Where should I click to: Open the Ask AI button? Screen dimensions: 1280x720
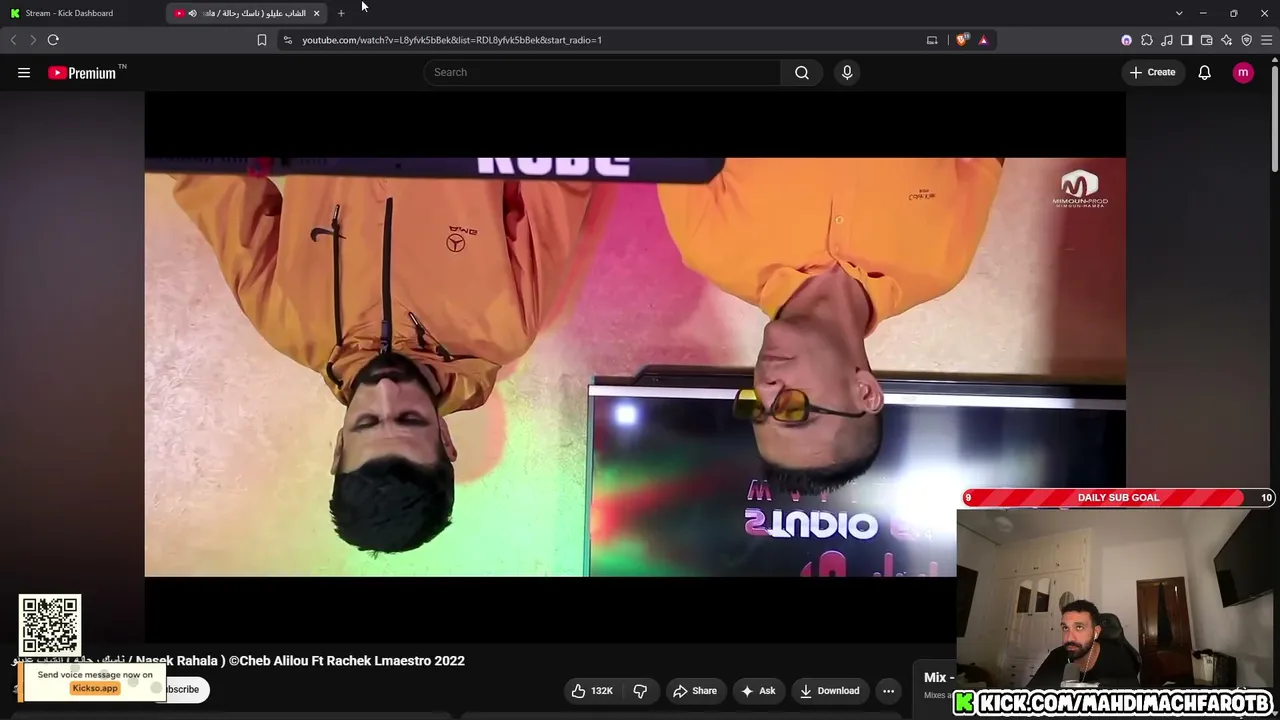[758, 691]
